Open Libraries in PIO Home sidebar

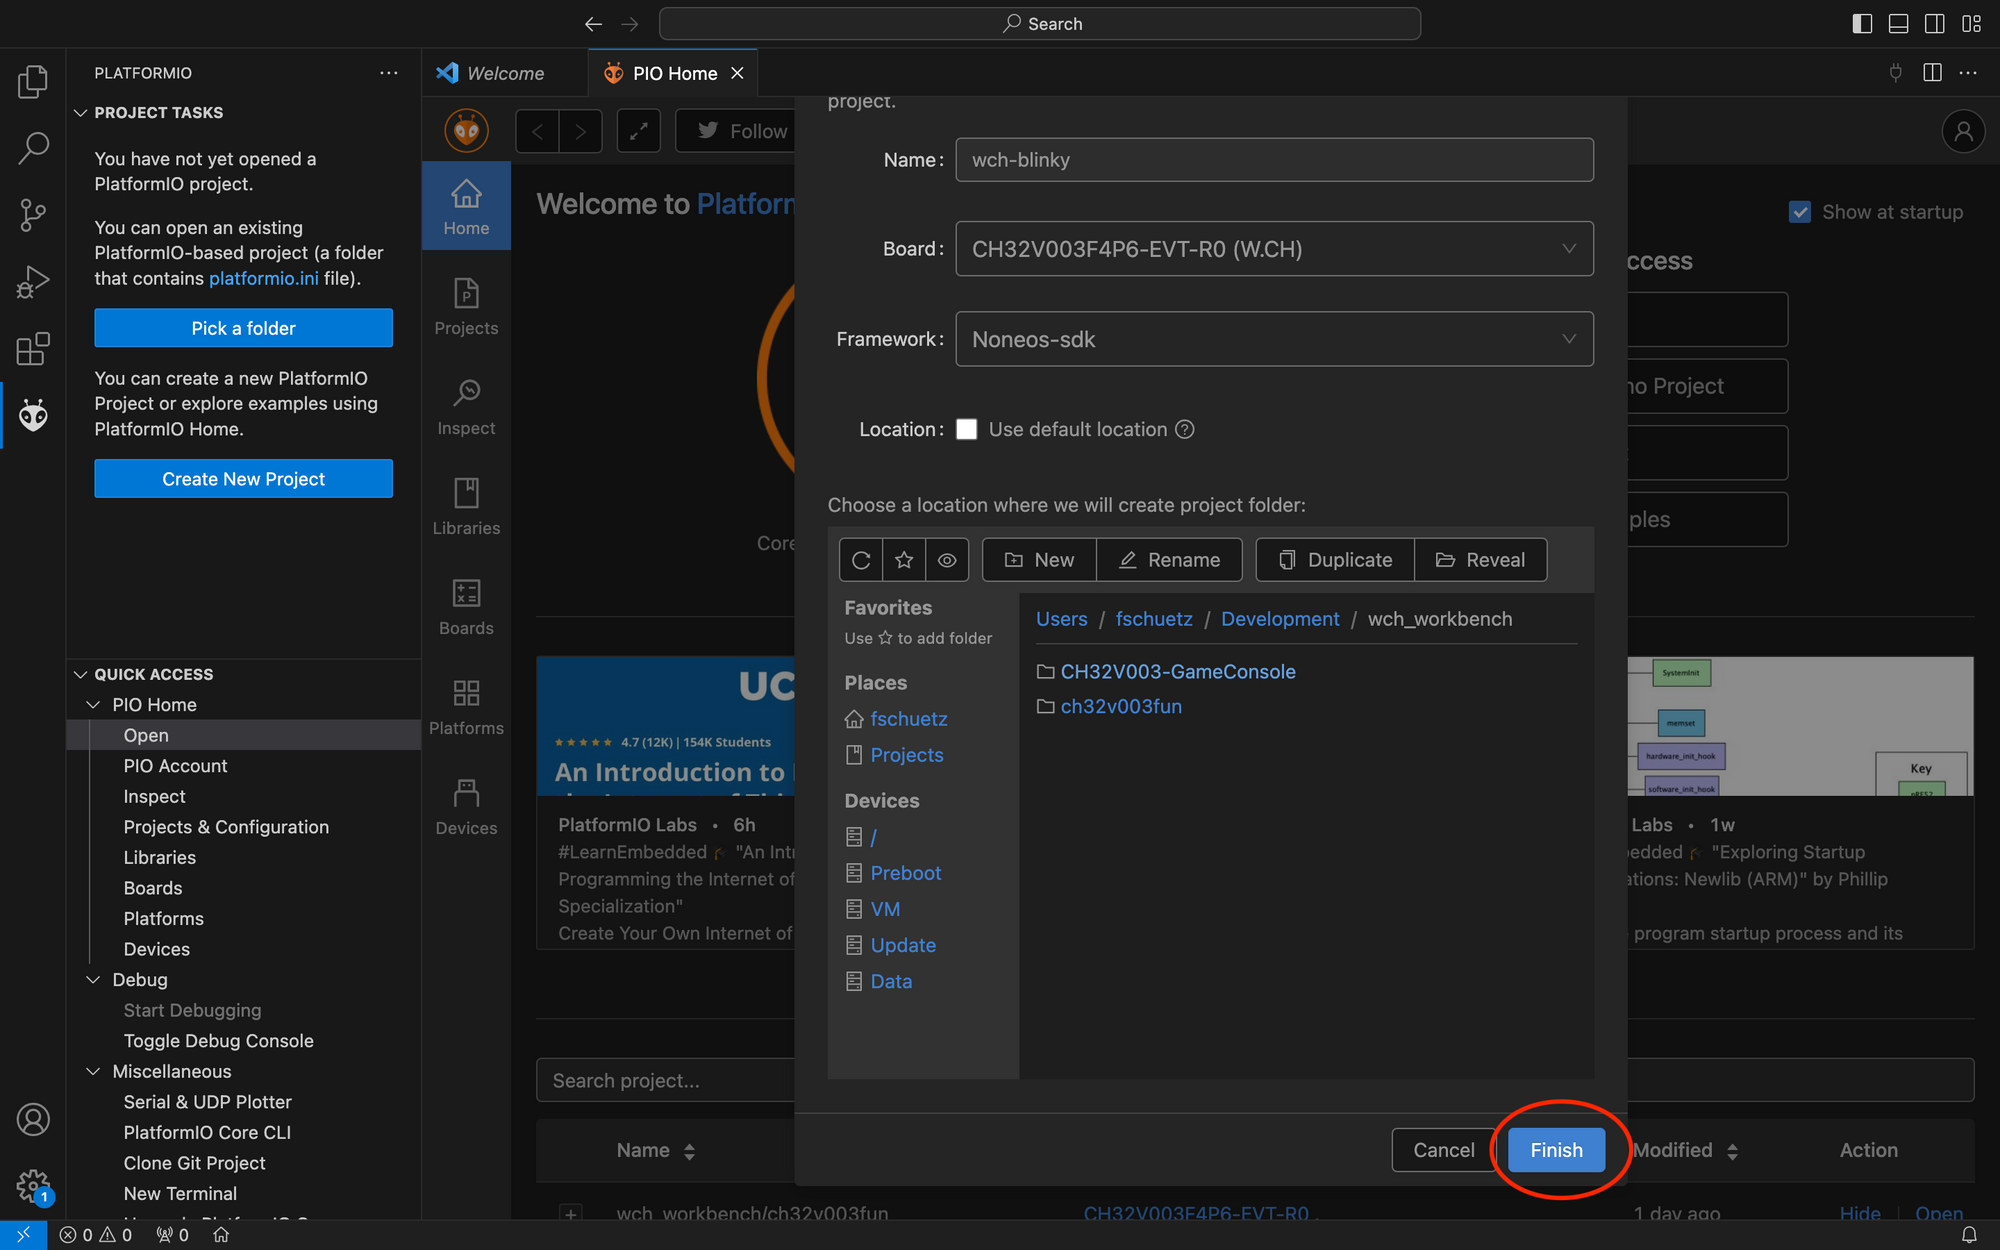click(x=466, y=507)
